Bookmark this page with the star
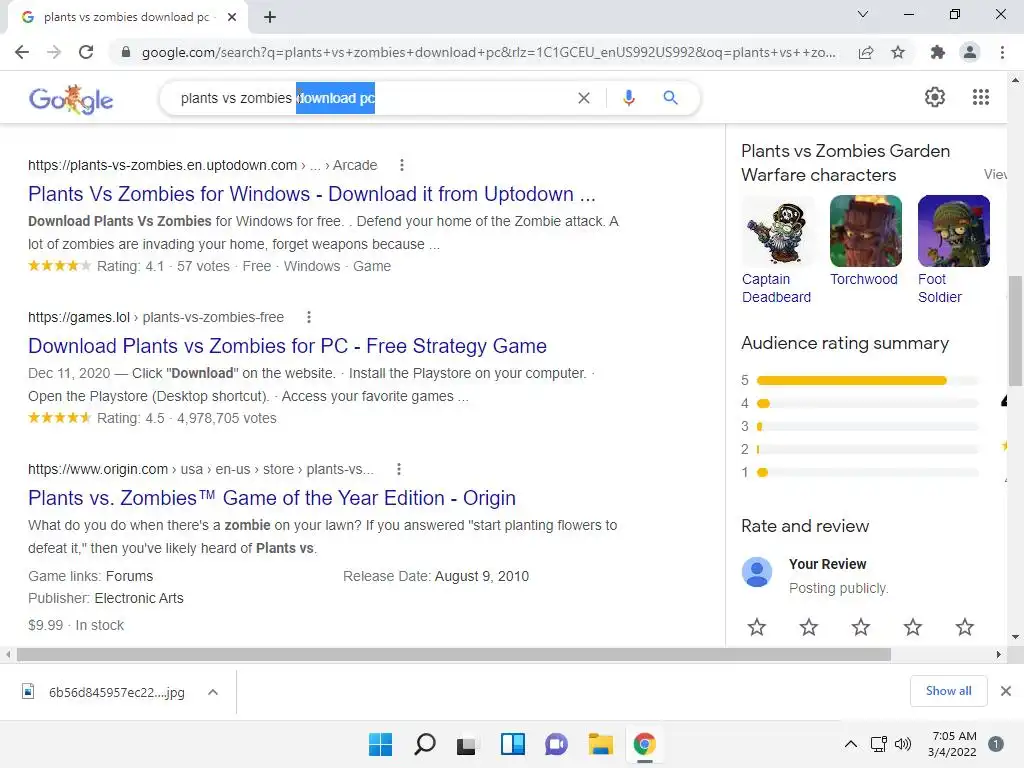 (898, 52)
